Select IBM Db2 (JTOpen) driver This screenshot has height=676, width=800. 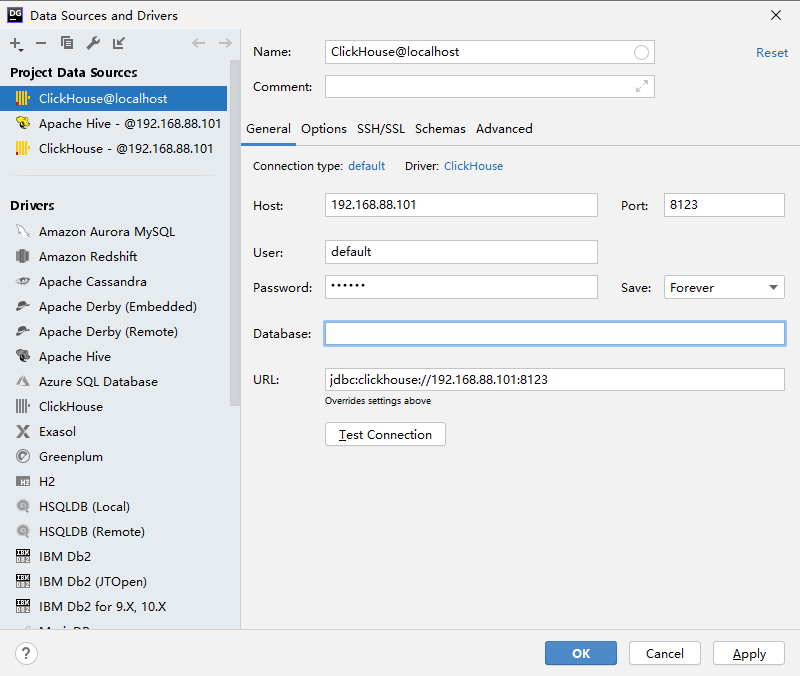pyautogui.click(x=113, y=582)
